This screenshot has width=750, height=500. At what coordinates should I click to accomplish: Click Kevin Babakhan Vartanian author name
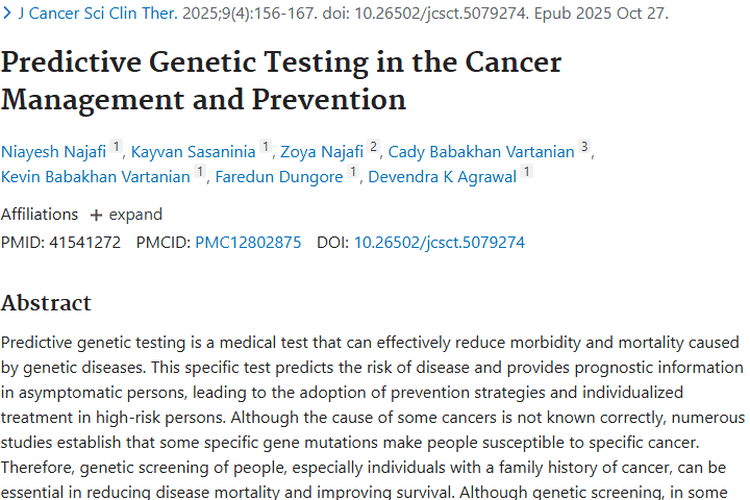pos(96,177)
